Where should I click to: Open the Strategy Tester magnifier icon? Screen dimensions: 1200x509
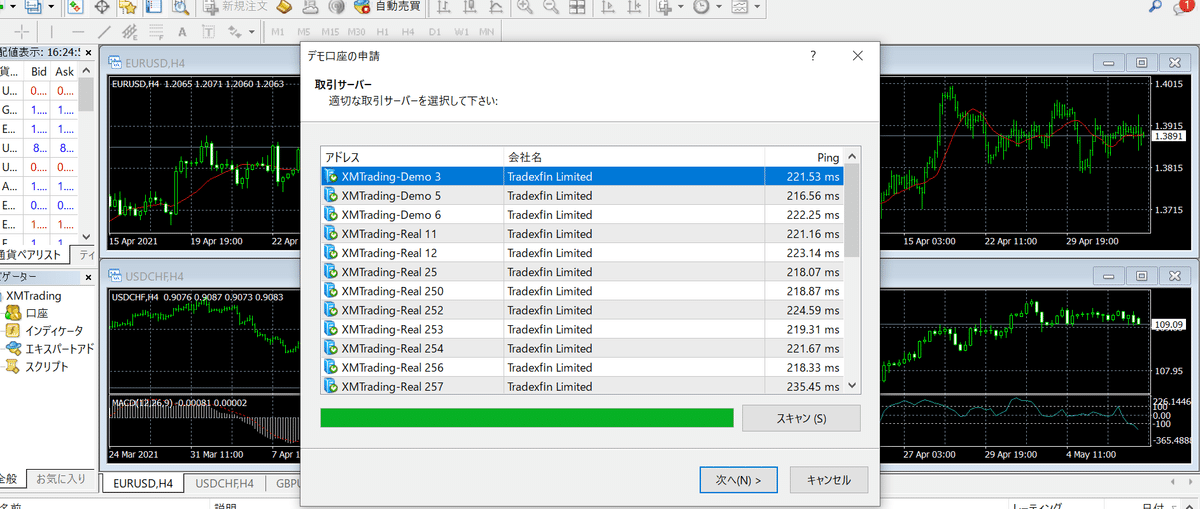tap(181, 7)
